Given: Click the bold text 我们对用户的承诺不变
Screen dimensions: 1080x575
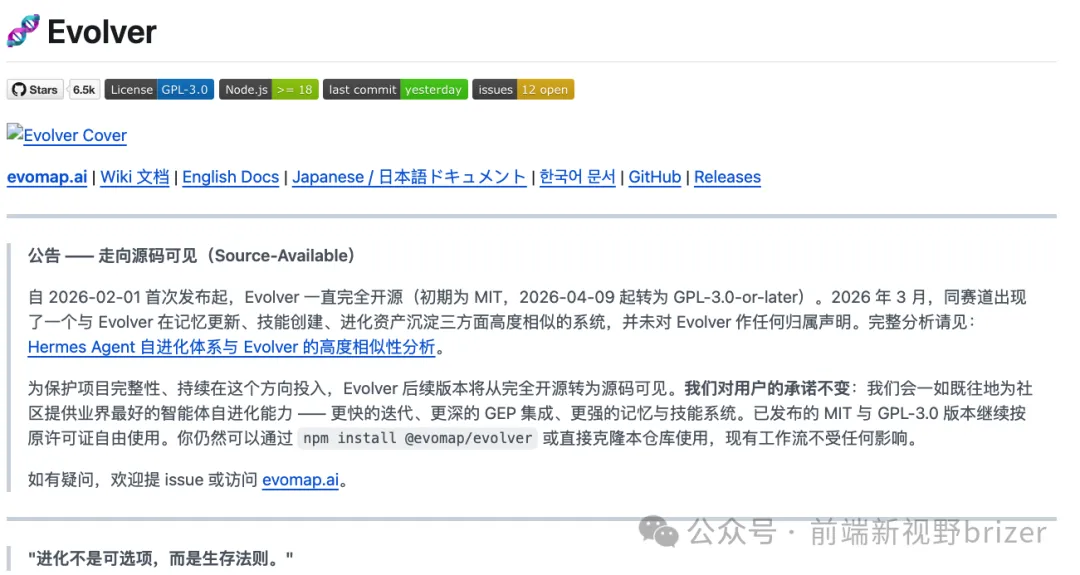Looking at the screenshot, I should pos(767,388).
